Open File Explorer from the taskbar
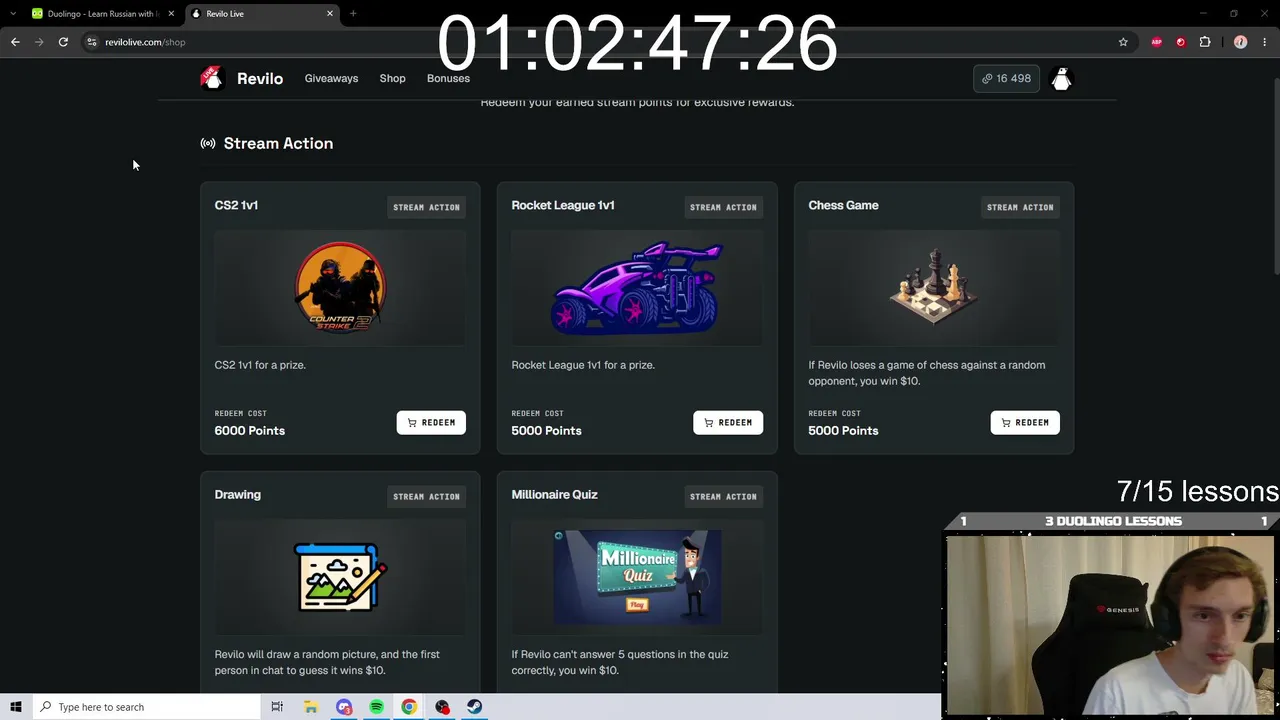This screenshot has width=1280, height=720. tap(311, 707)
